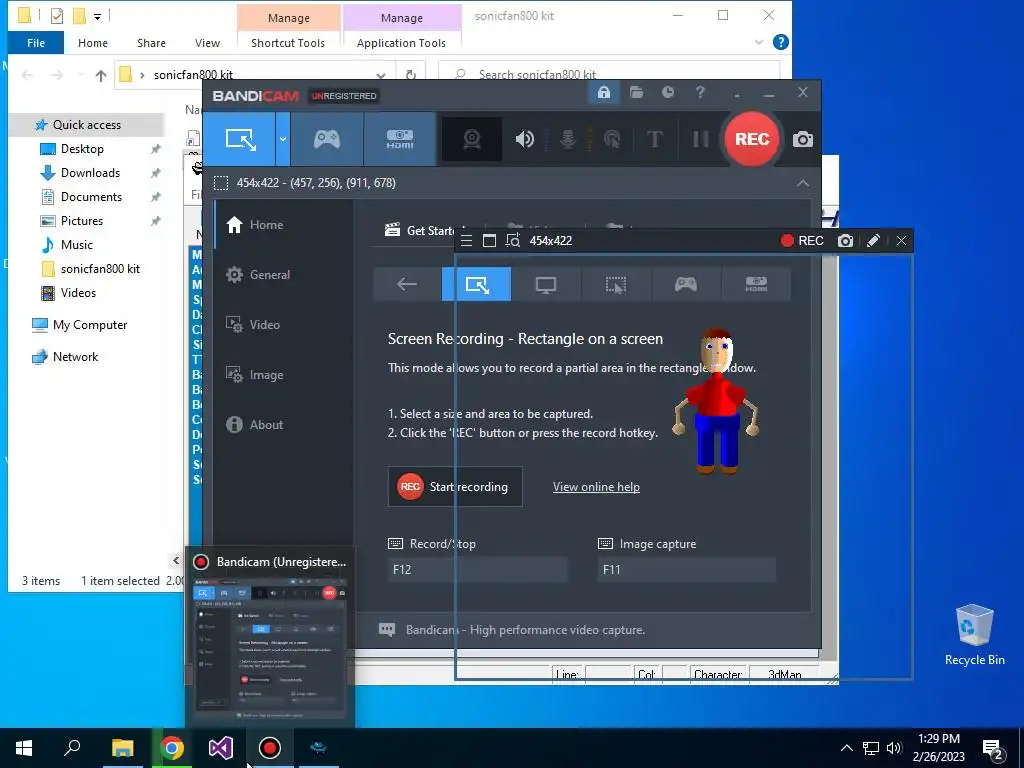Click the Record/Stop hotkey field F12

[477, 569]
